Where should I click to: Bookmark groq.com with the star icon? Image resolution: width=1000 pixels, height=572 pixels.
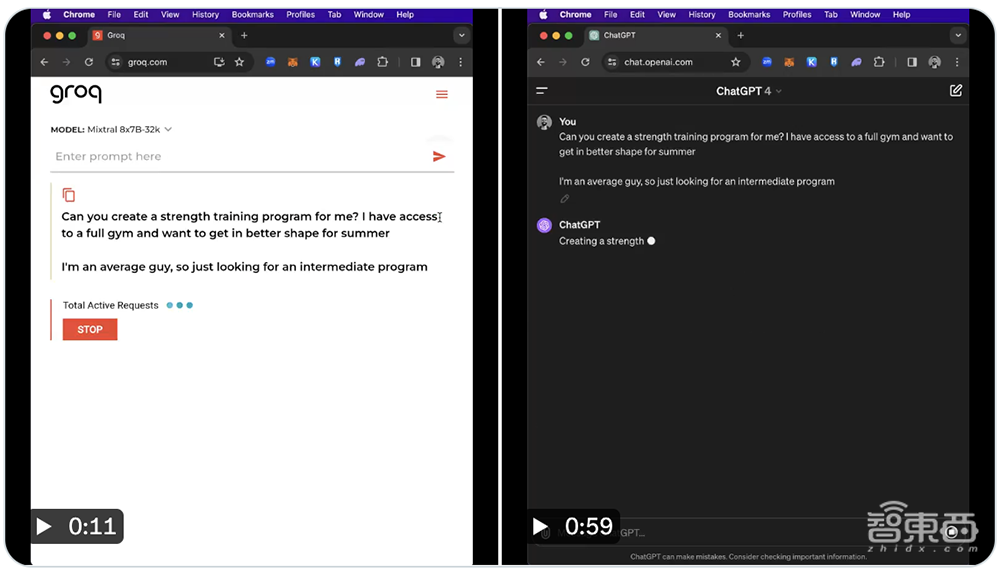click(x=239, y=62)
